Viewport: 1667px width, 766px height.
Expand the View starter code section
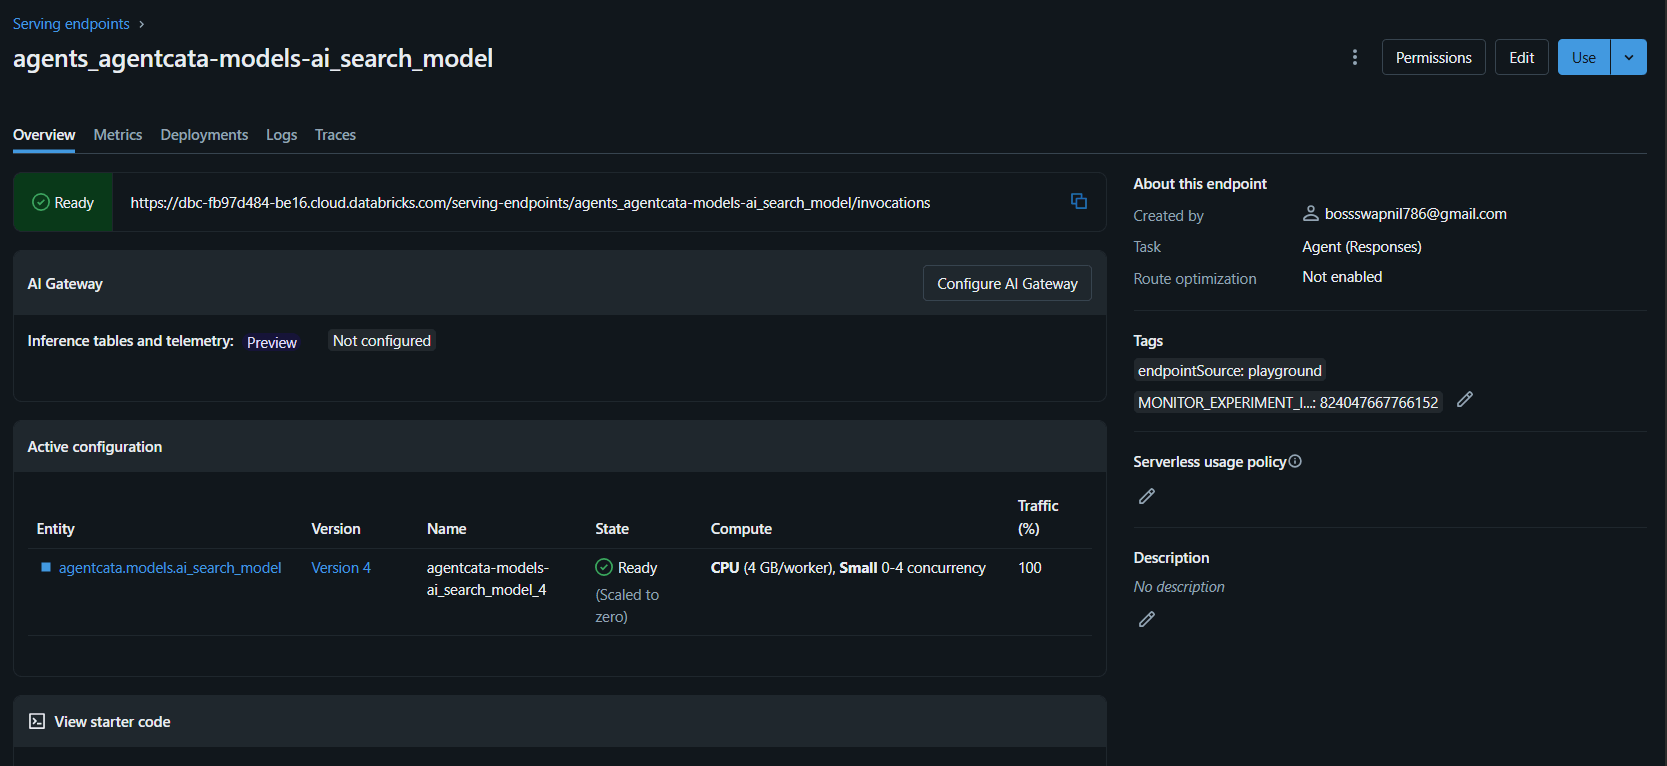click(560, 721)
